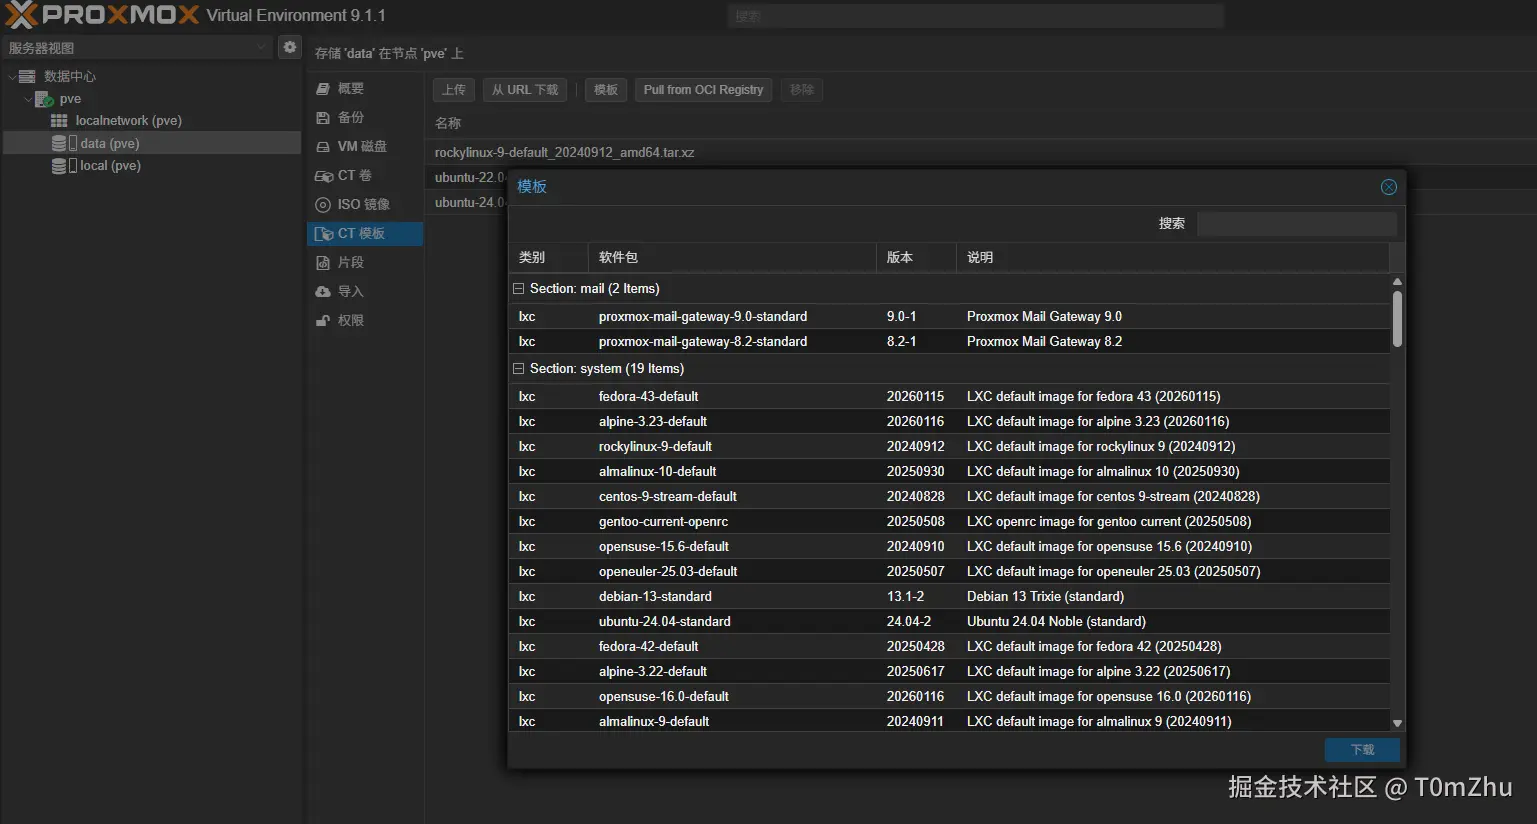Viewport: 1537px width, 824px height.
Task: Select data (pve) storage in tree
Action: click(x=151, y=143)
